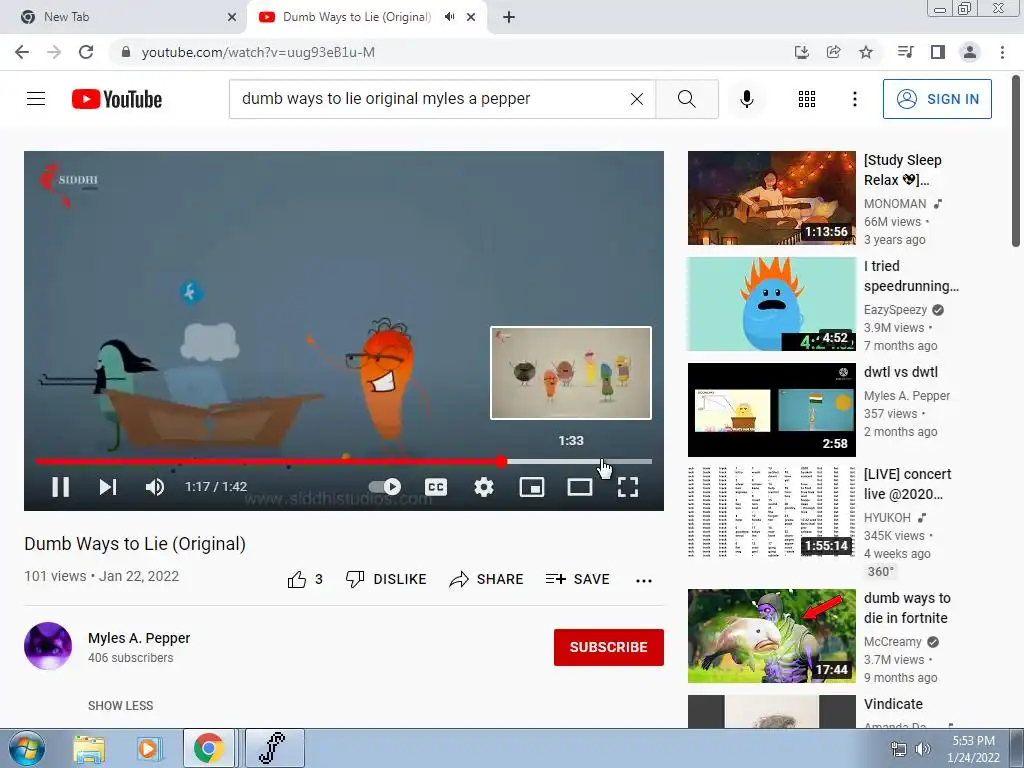Viewport: 1024px width, 768px height.
Task: Mute tab via speaker icon
Action: tap(449, 17)
